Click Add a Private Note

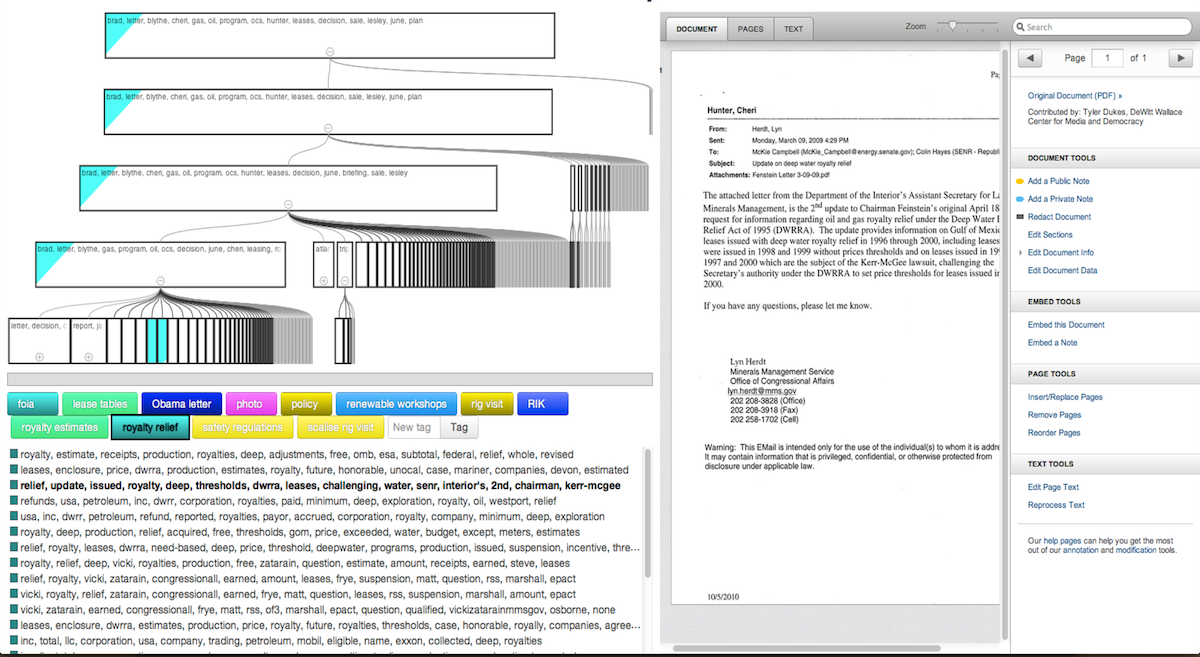click(1060, 199)
